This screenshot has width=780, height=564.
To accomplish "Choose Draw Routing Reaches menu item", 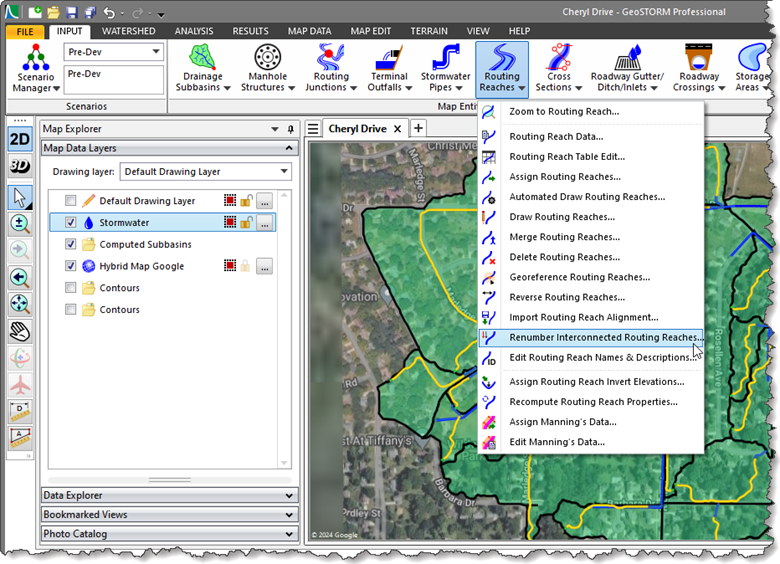I will coord(591,217).
